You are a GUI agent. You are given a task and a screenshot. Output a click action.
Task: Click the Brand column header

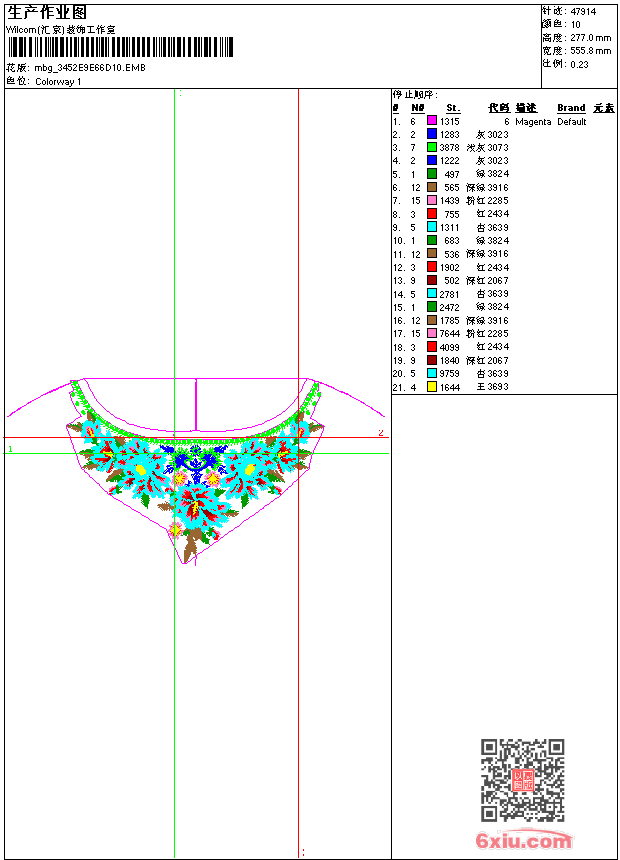(571, 108)
